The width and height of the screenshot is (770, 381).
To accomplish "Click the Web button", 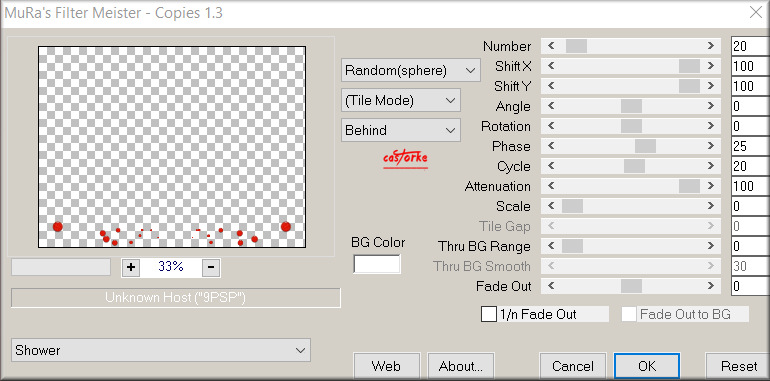I will click(386, 366).
